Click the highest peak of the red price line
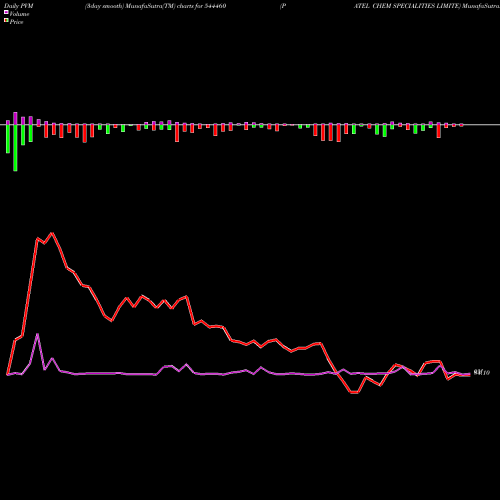This screenshot has height=500, width=500. (x=52, y=233)
